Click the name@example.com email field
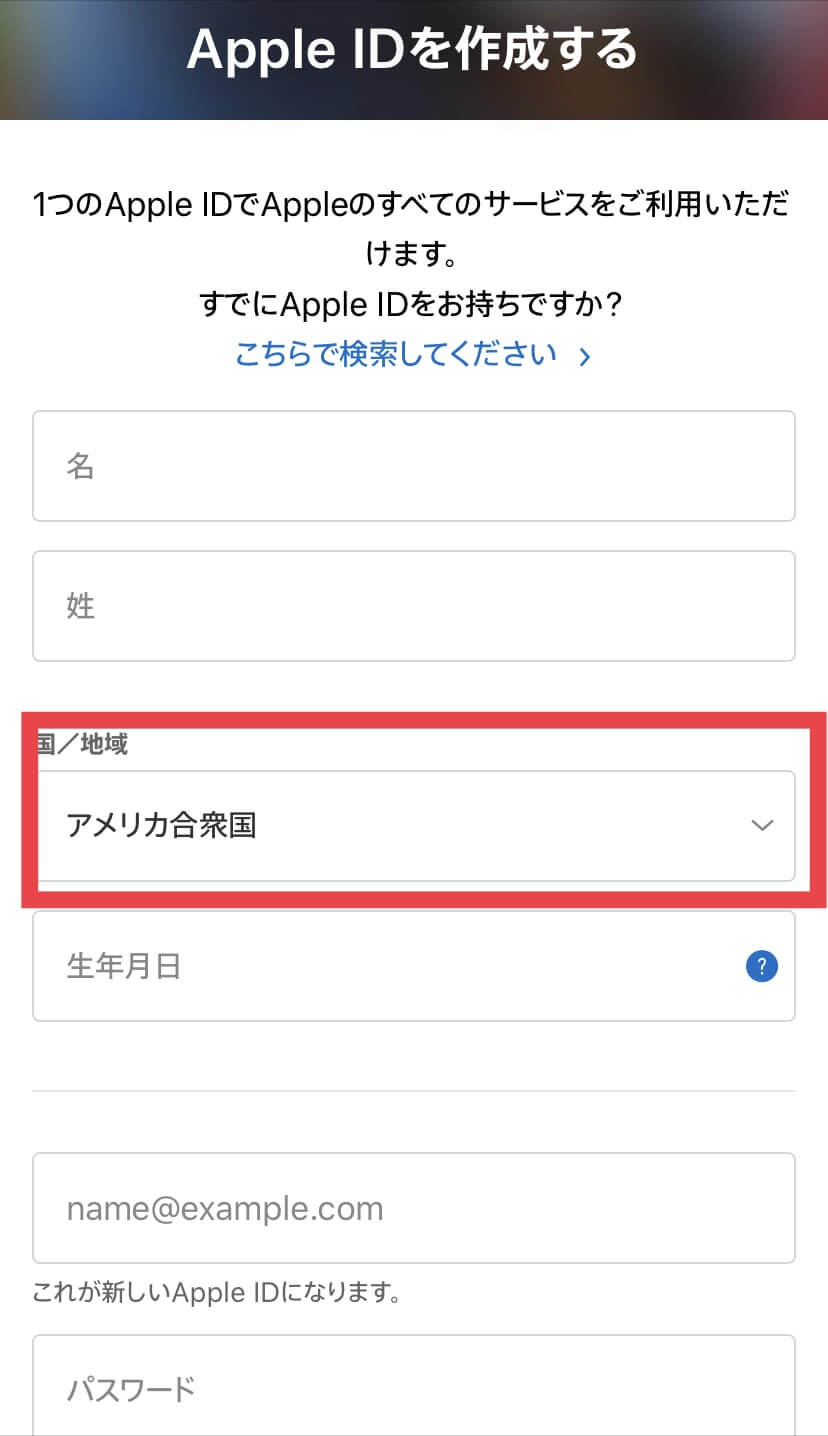This screenshot has width=828, height=1436. (x=414, y=1208)
